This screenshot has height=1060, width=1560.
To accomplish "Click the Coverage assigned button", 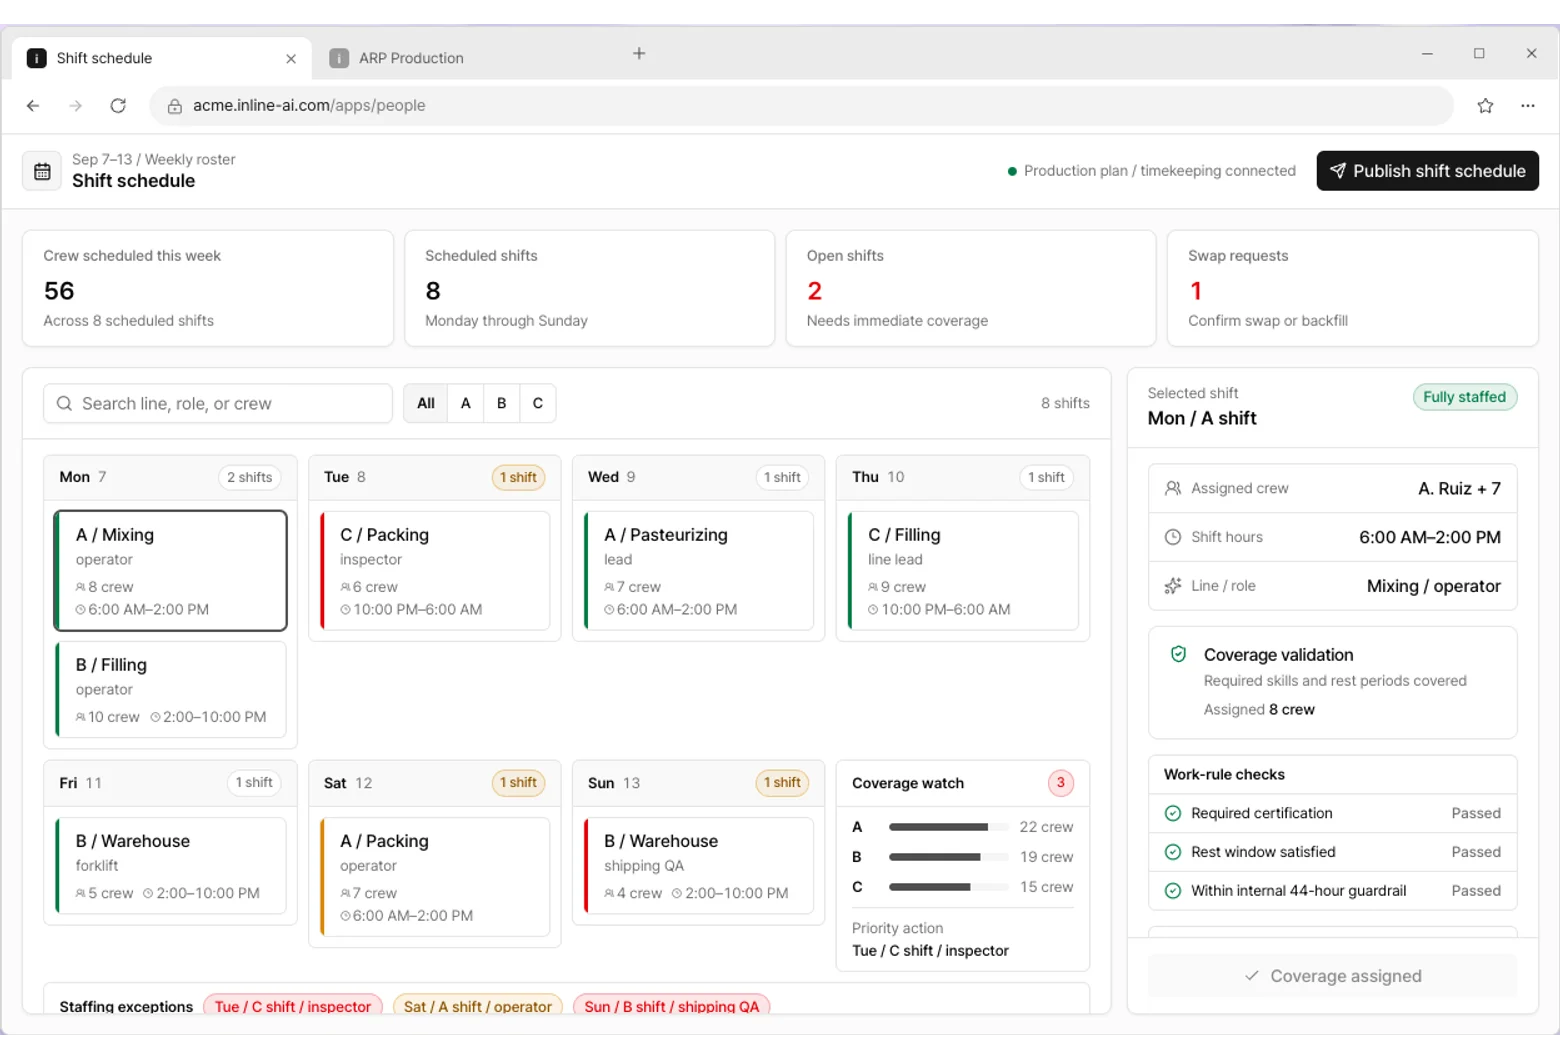I will coord(1332,976).
